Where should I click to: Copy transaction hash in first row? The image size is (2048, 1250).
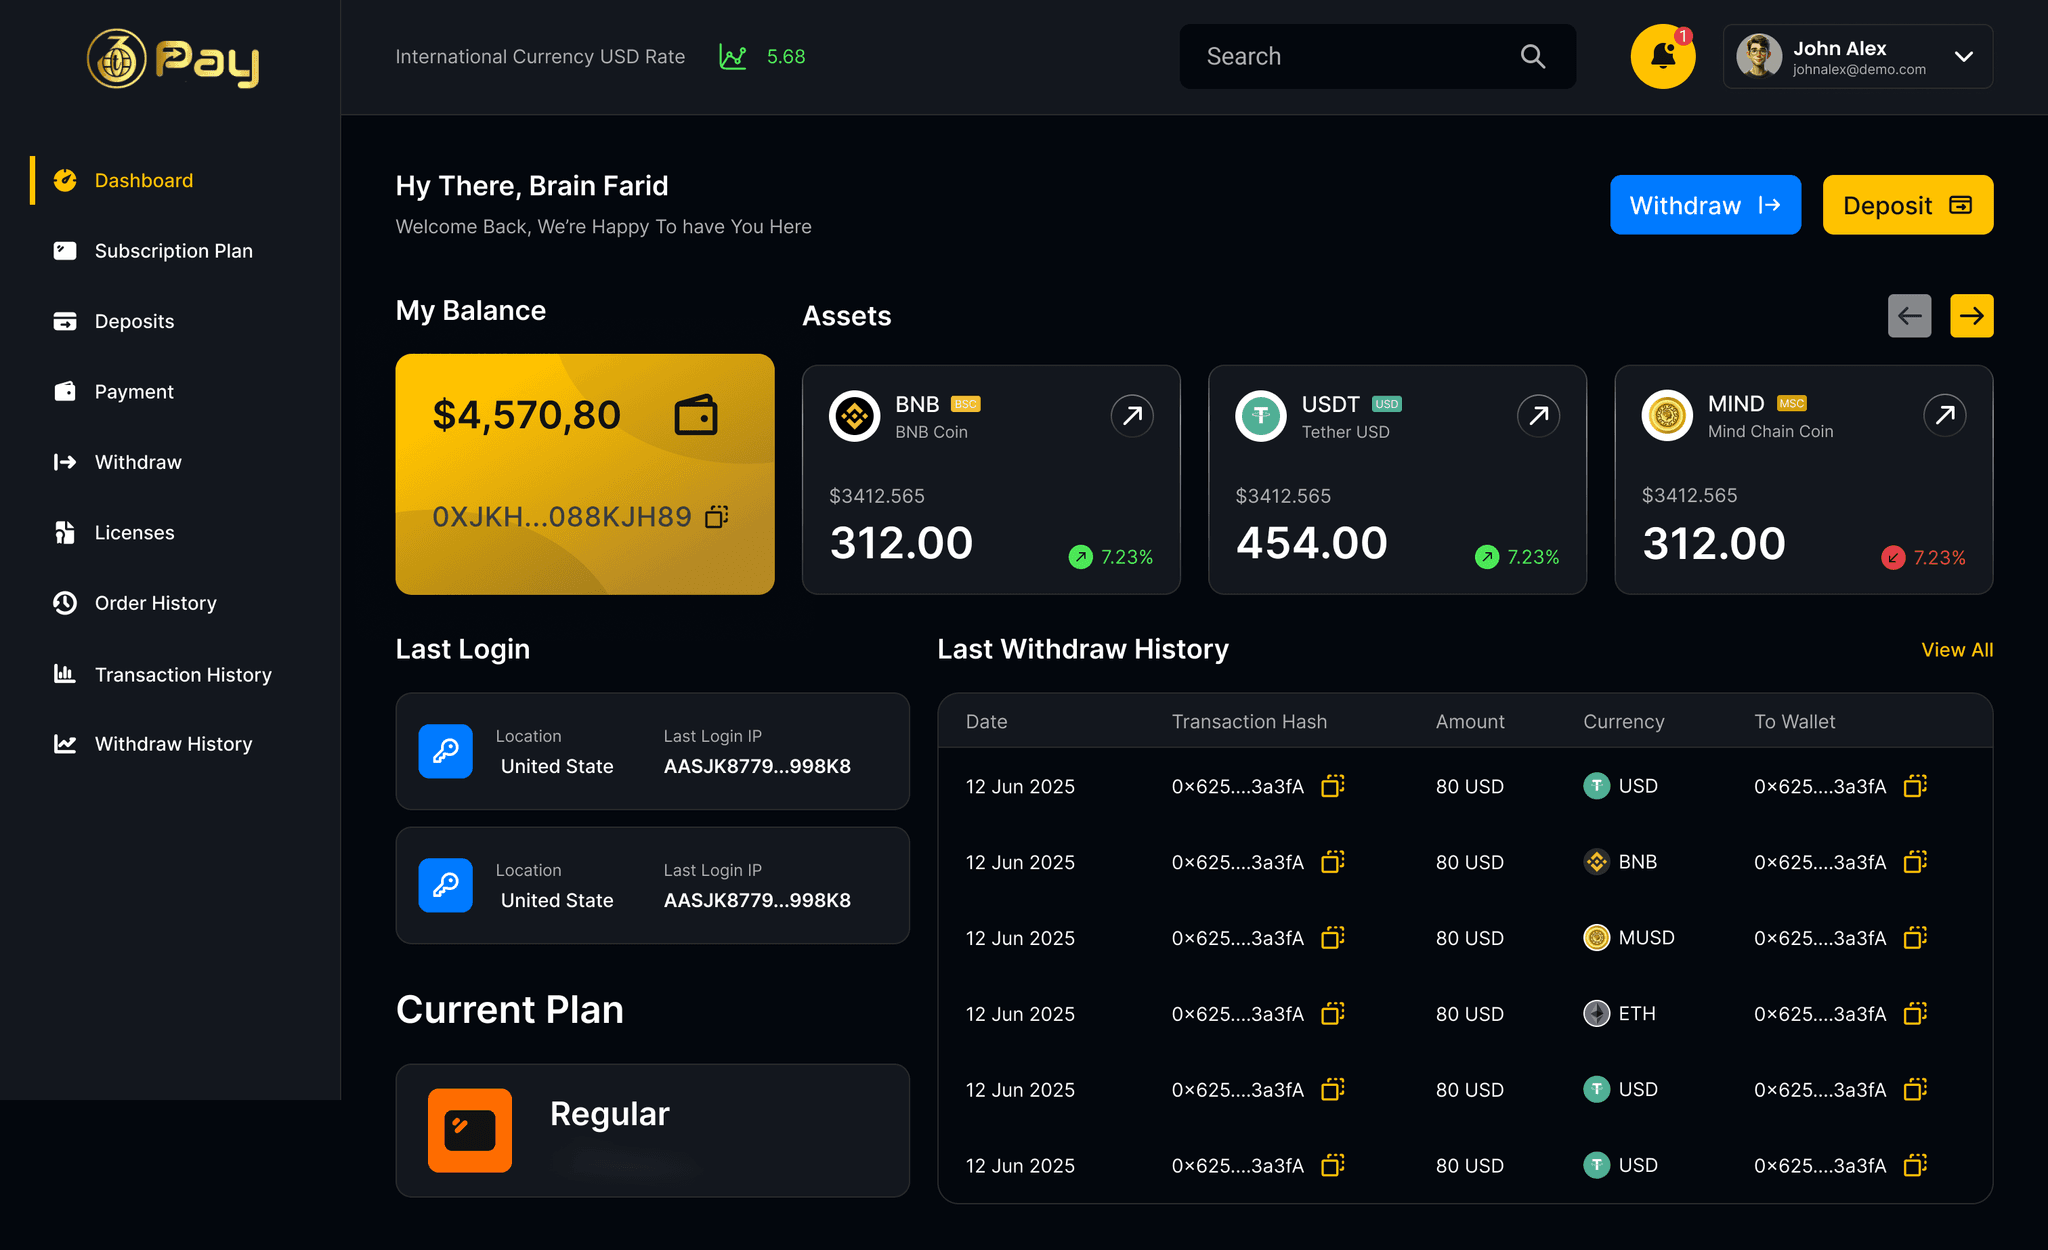(1332, 786)
